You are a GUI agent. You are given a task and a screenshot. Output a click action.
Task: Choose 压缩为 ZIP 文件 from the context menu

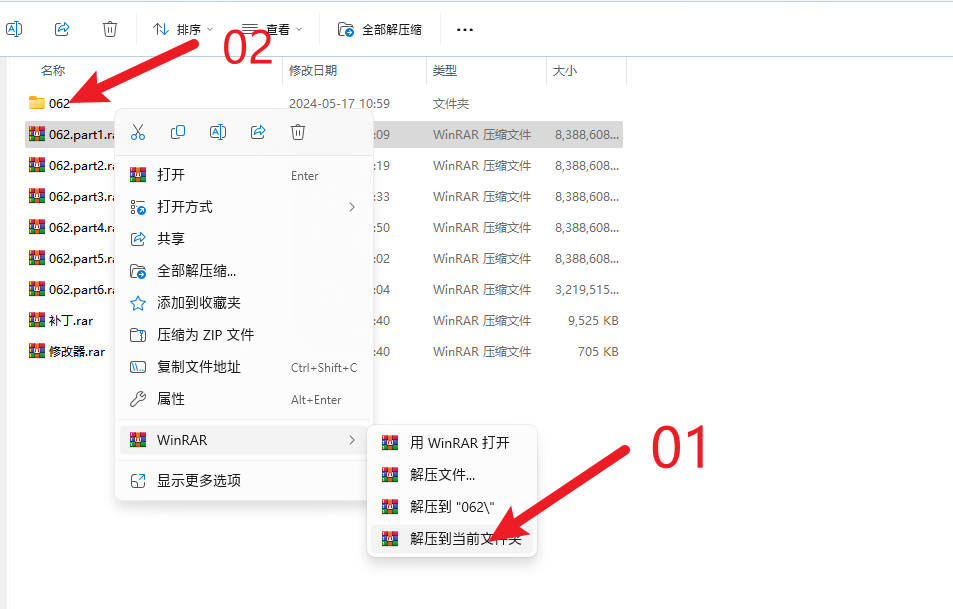[x=244, y=335]
